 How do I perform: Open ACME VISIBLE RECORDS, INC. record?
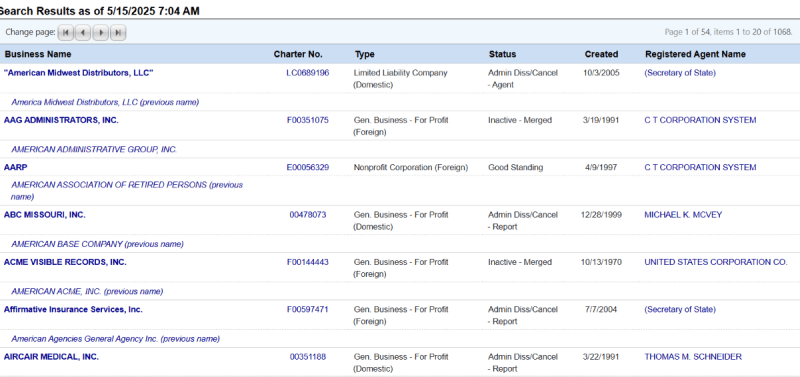(65, 262)
